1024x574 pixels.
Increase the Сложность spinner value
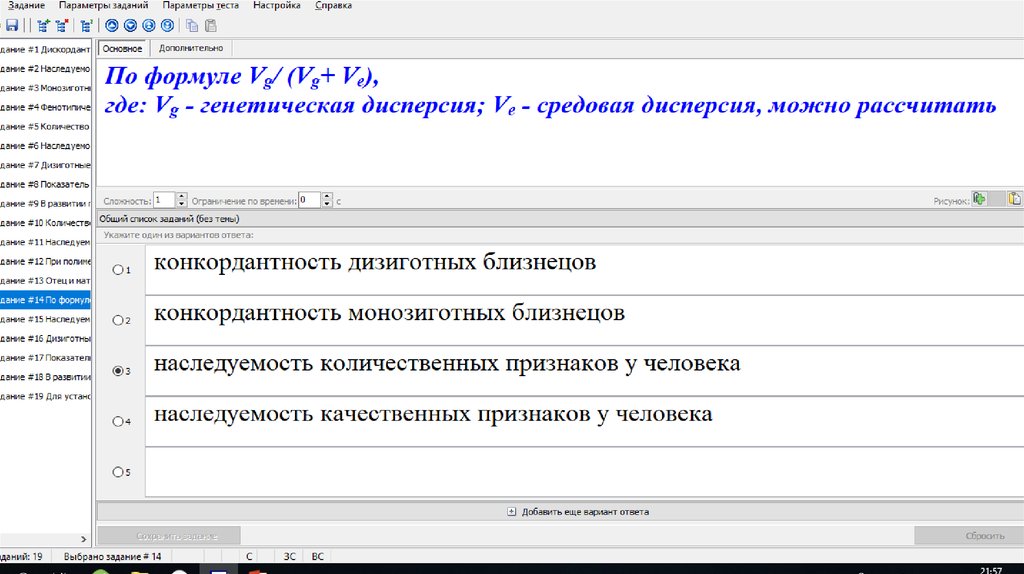(x=182, y=196)
